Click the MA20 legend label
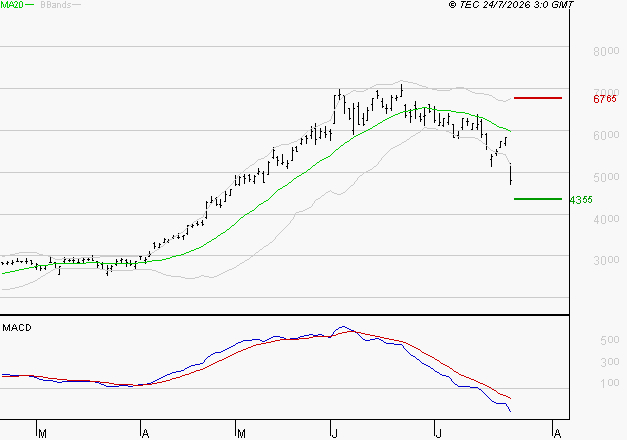The width and height of the screenshot is (627, 440). click(12, 5)
